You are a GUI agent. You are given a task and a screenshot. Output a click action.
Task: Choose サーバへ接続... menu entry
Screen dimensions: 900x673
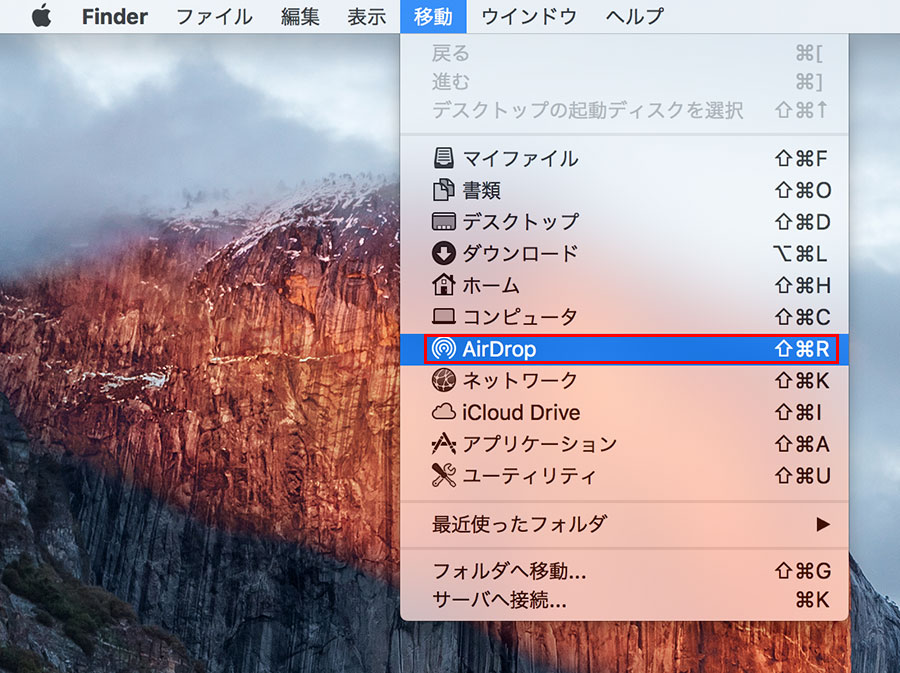tap(499, 601)
